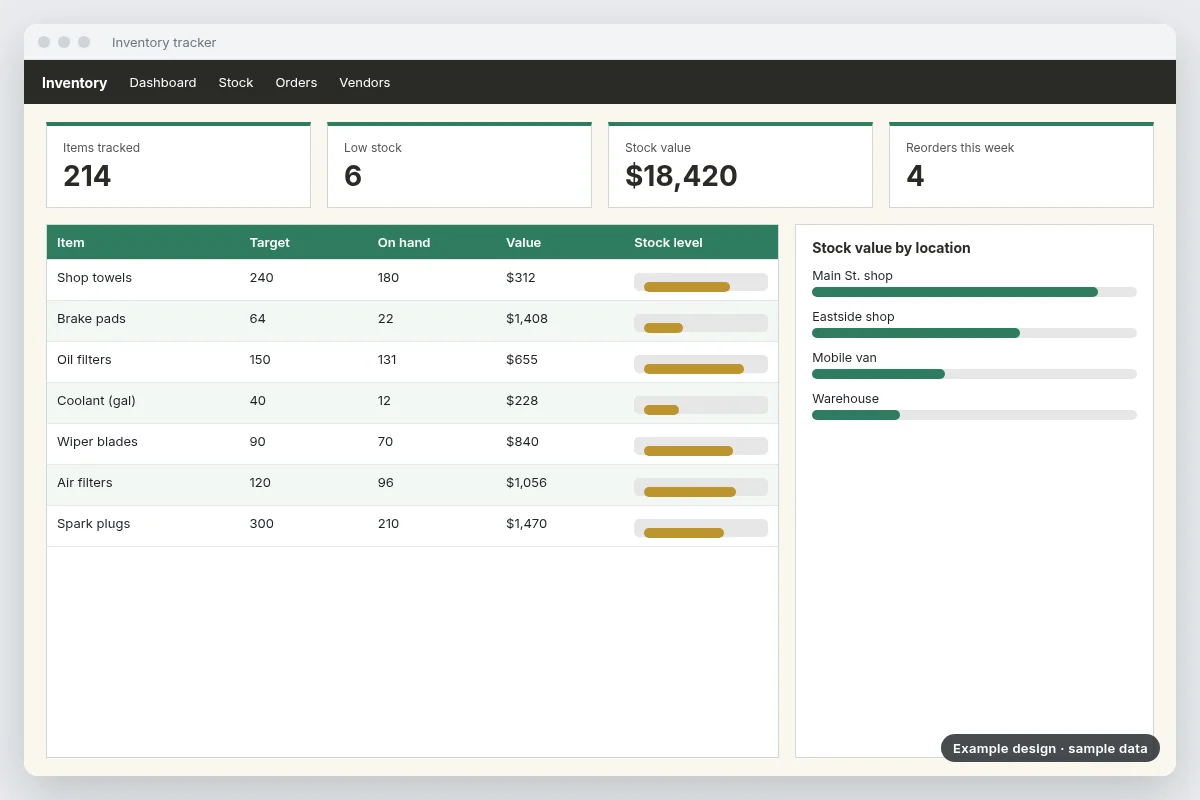
Task: Select the Spark plugs item name
Action: point(93,524)
